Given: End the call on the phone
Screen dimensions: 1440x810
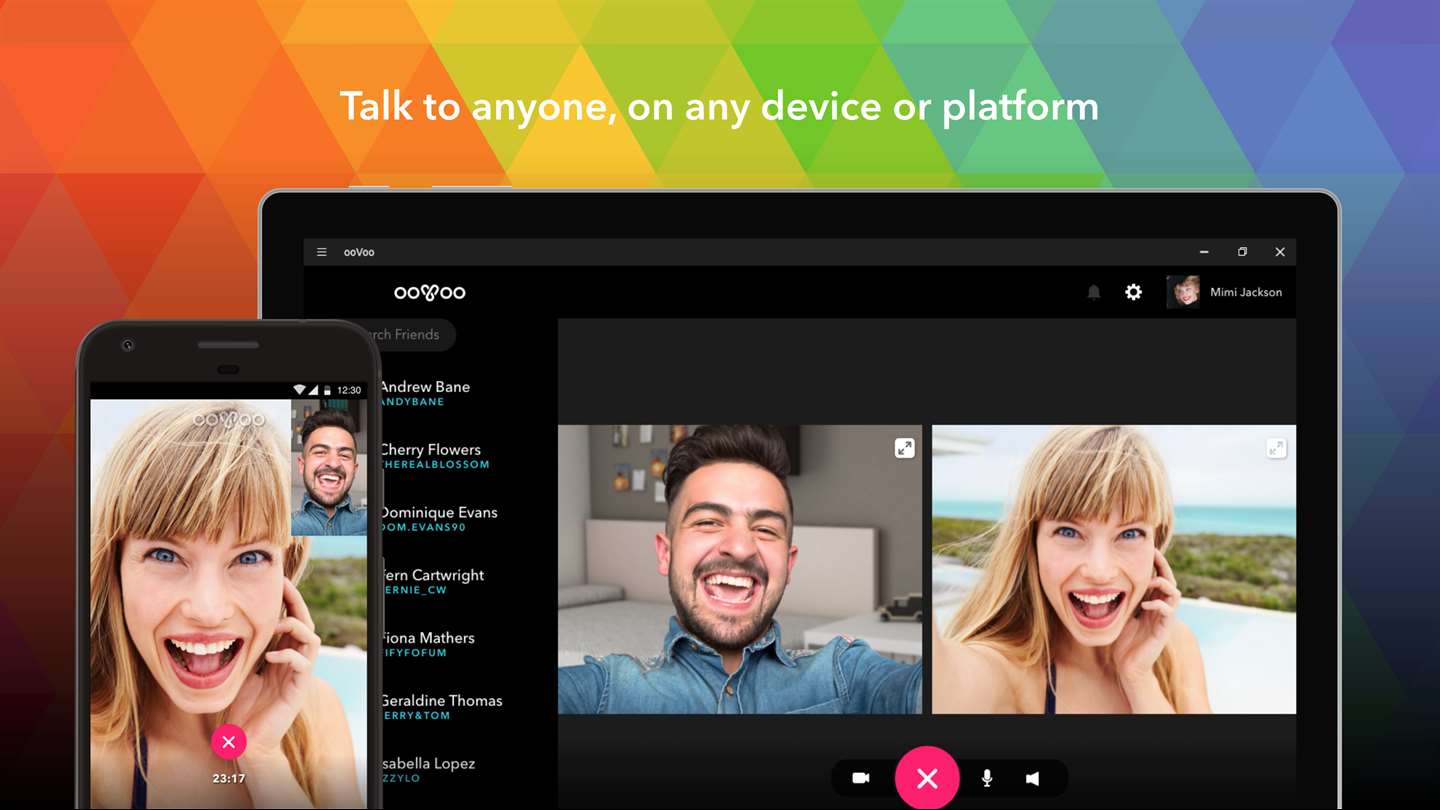Looking at the screenshot, I should click(229, 741).
